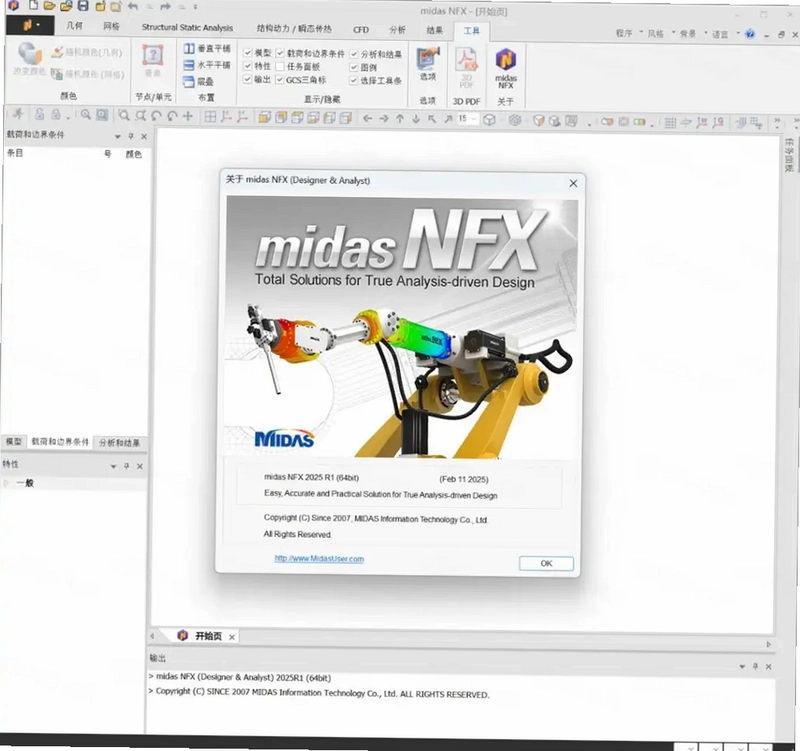Click the midas NFX application logo in the title bar

pos(14,6)
